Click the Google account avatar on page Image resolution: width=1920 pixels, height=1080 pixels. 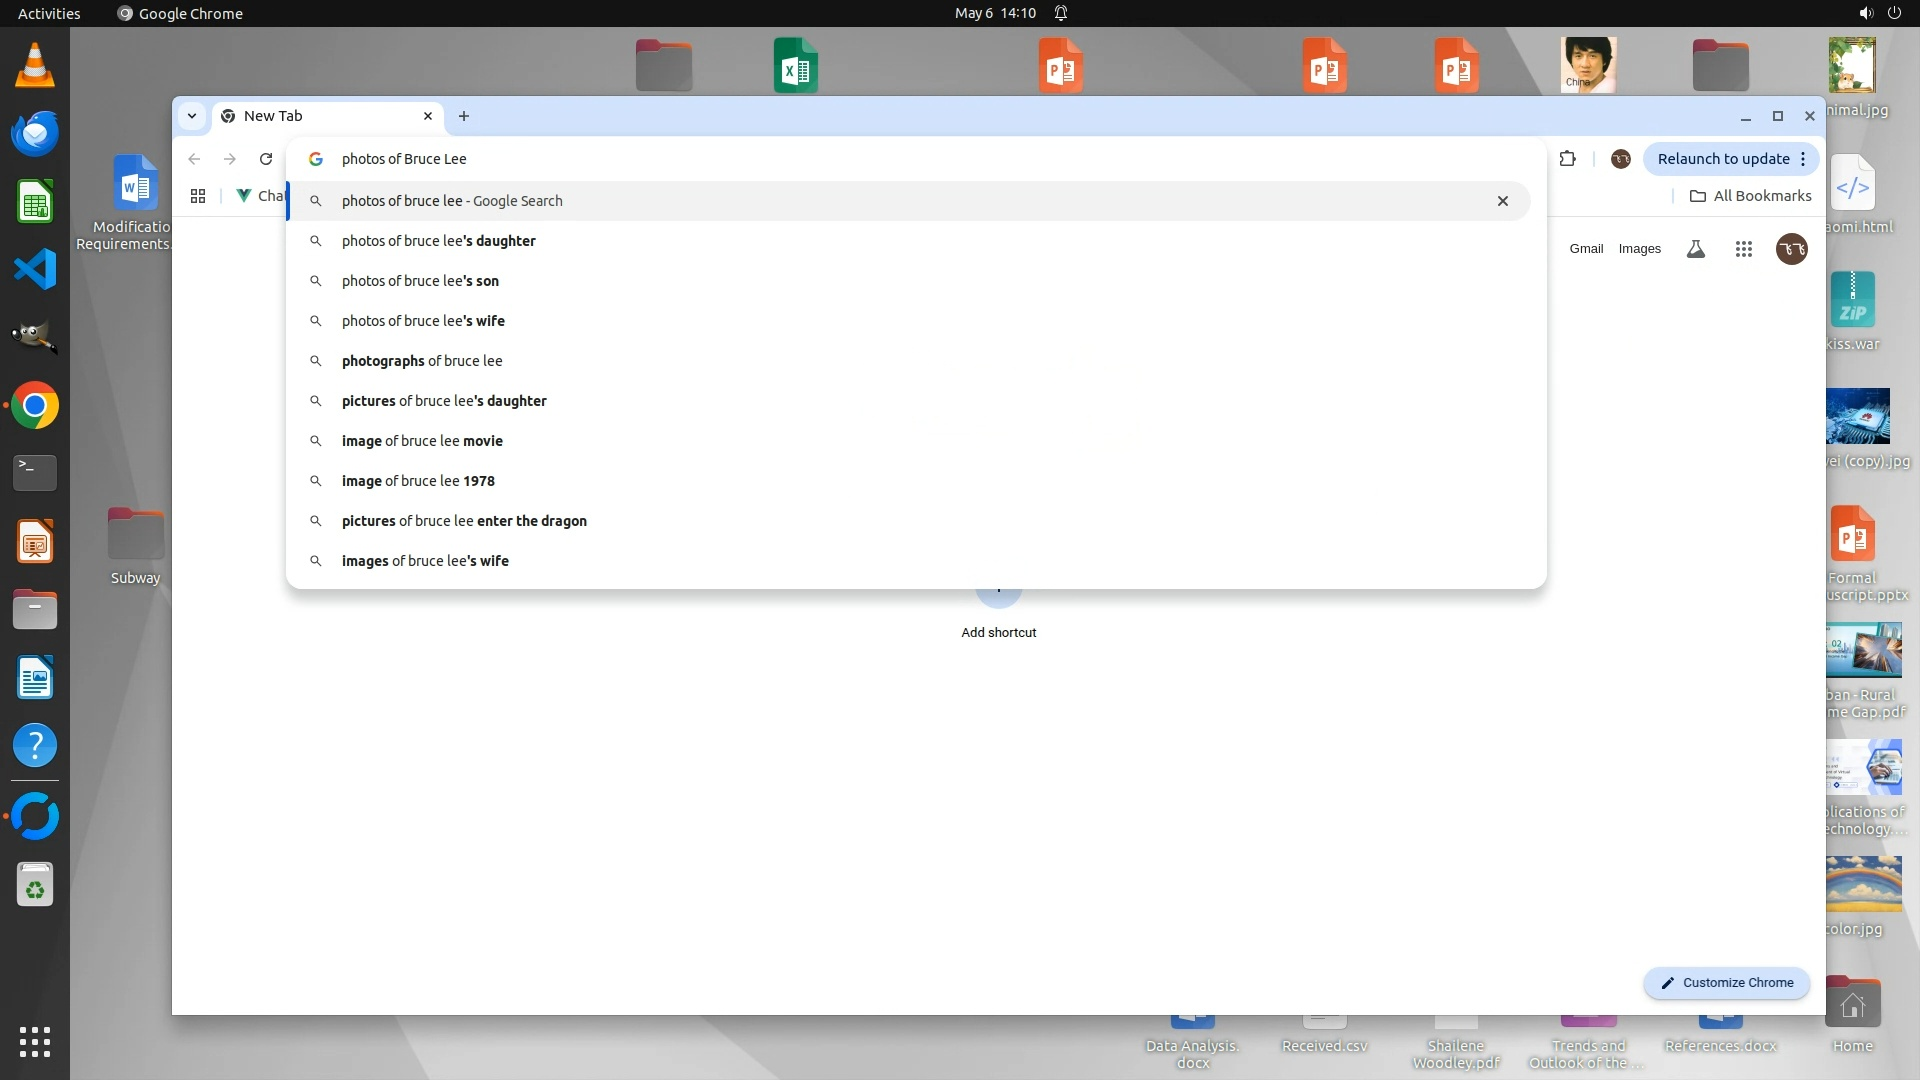point(1791,249)
